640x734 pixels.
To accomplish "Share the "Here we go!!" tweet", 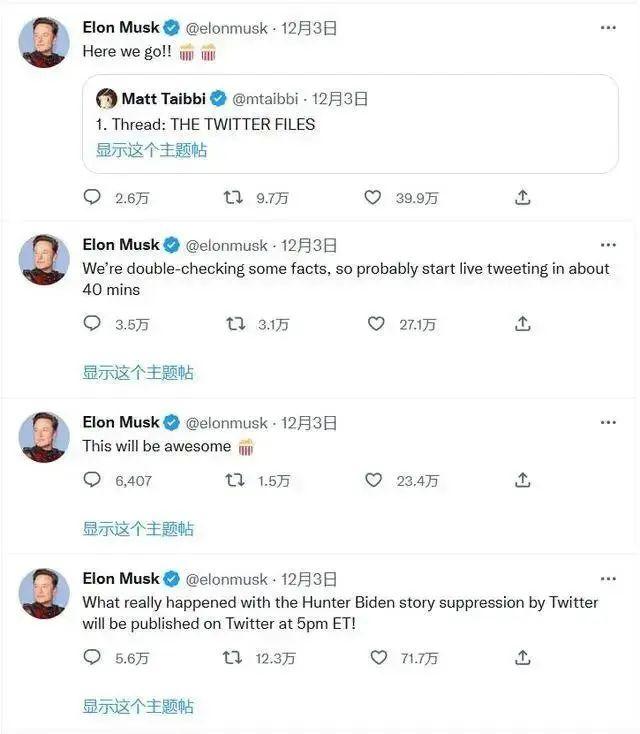I will [x=522, y=197].
